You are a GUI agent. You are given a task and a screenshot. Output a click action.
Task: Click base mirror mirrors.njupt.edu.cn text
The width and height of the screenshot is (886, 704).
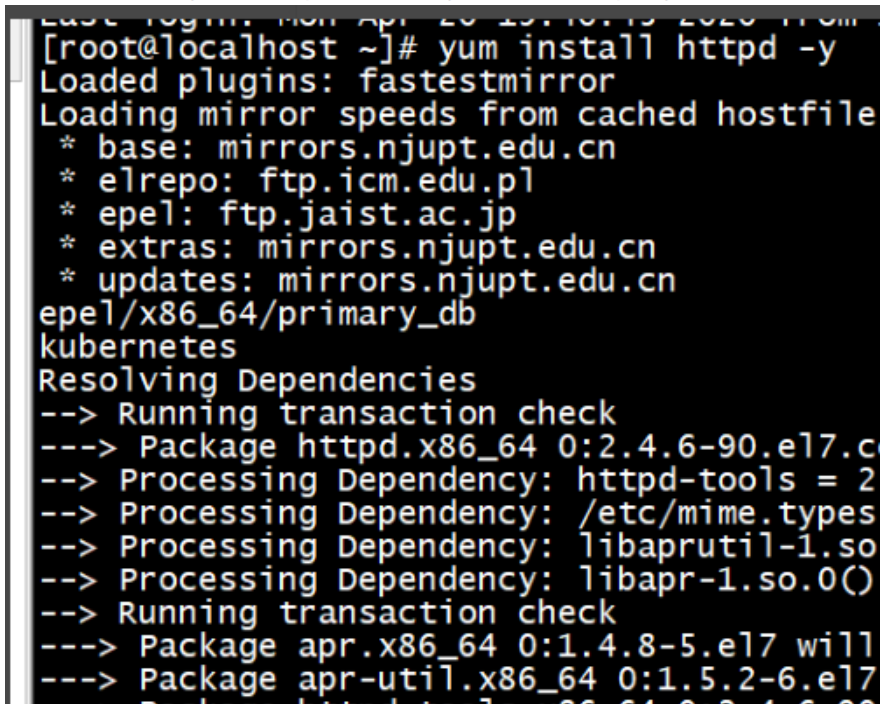point(417,149)
